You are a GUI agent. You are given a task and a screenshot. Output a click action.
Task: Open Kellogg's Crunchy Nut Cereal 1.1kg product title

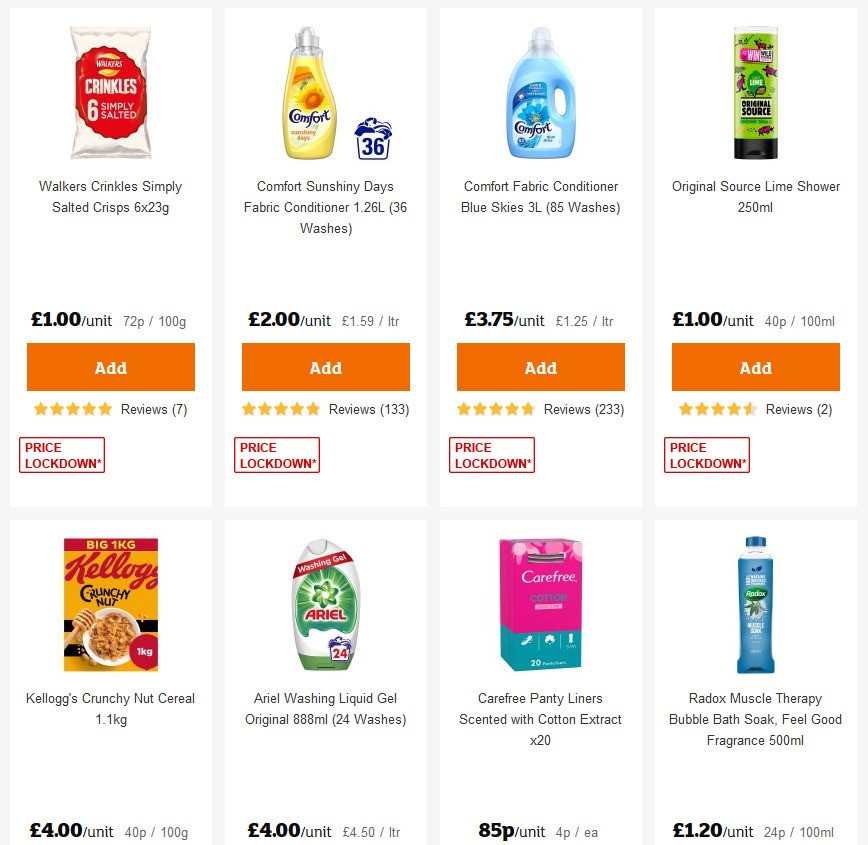(x=110, y=709)
